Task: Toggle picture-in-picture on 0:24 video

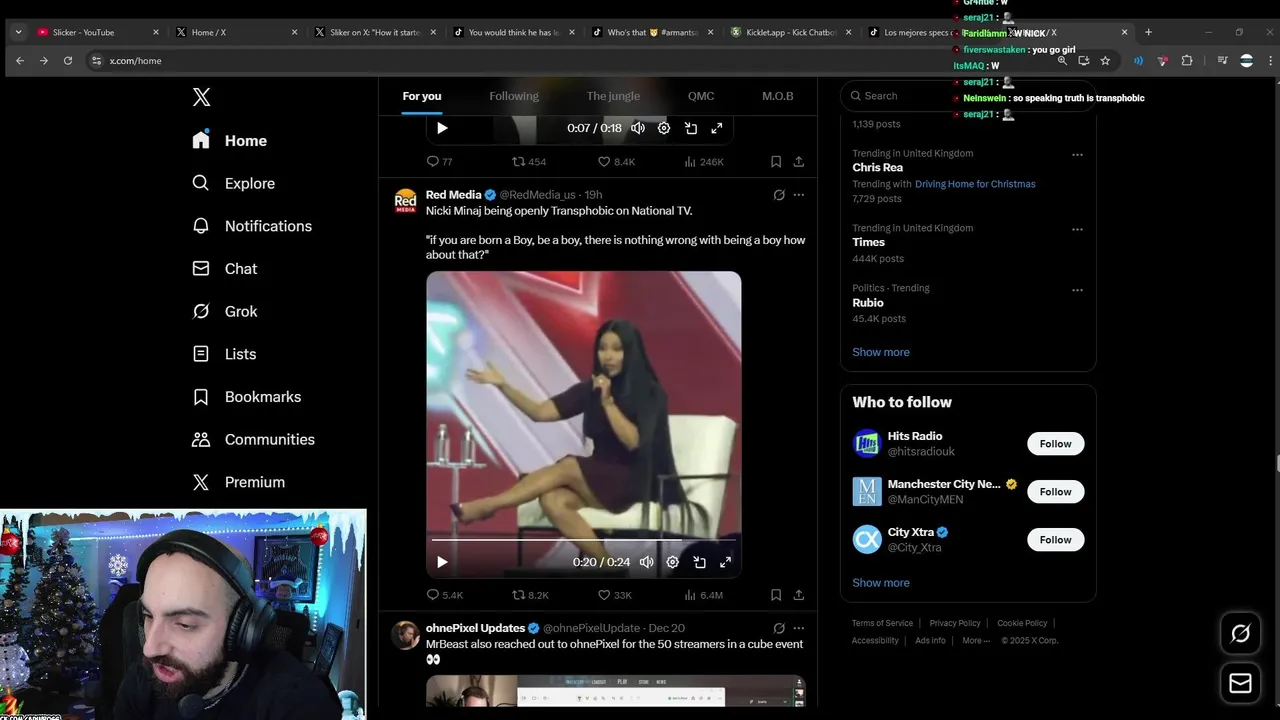Action: pos(699,562)
